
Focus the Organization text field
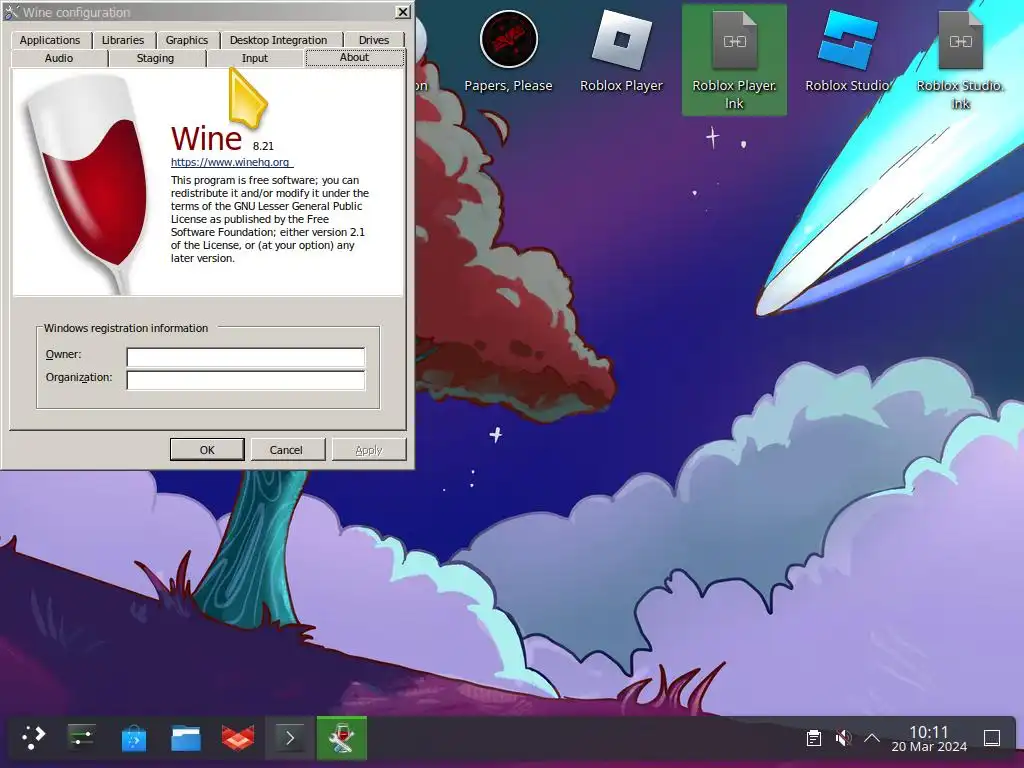click(246, 380)
